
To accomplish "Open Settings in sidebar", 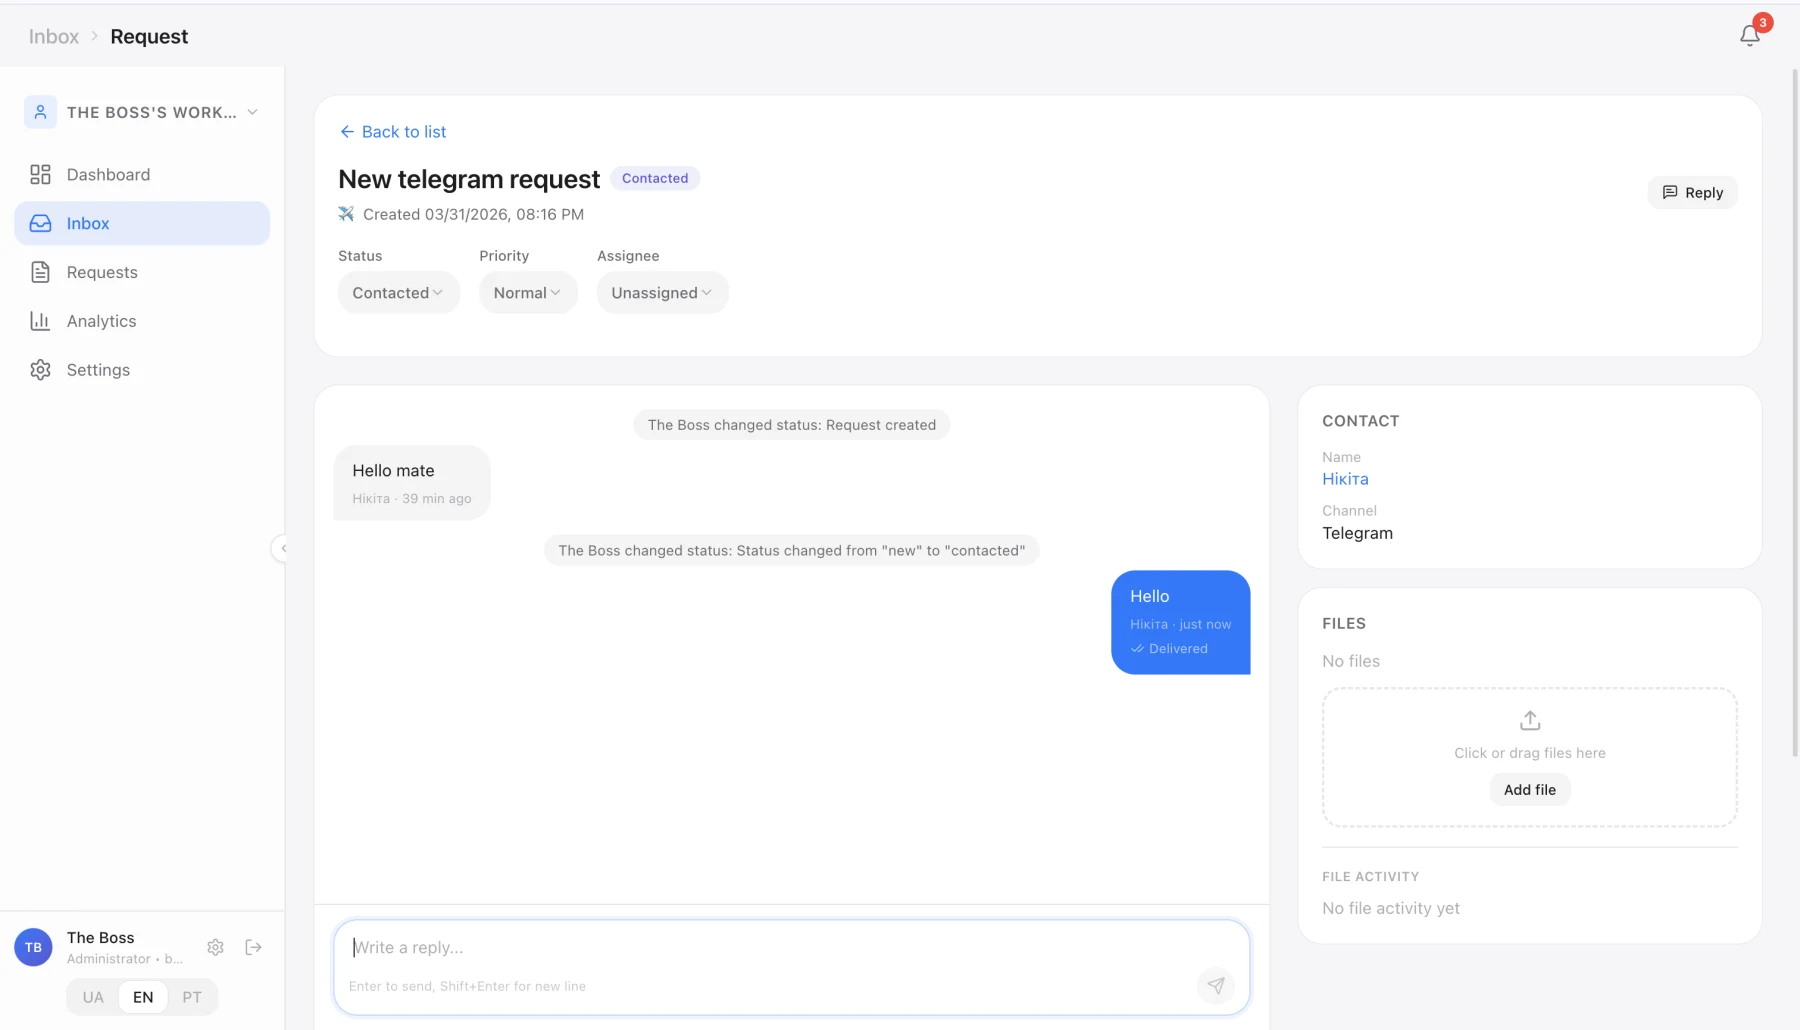I will (x=142, y=370).
